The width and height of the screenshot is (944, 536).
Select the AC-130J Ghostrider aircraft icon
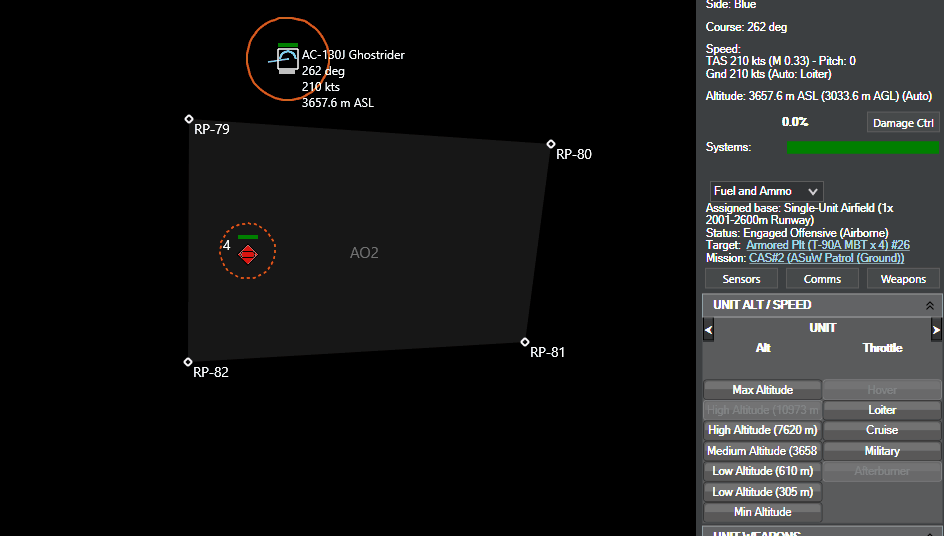[x=288, y=60]
